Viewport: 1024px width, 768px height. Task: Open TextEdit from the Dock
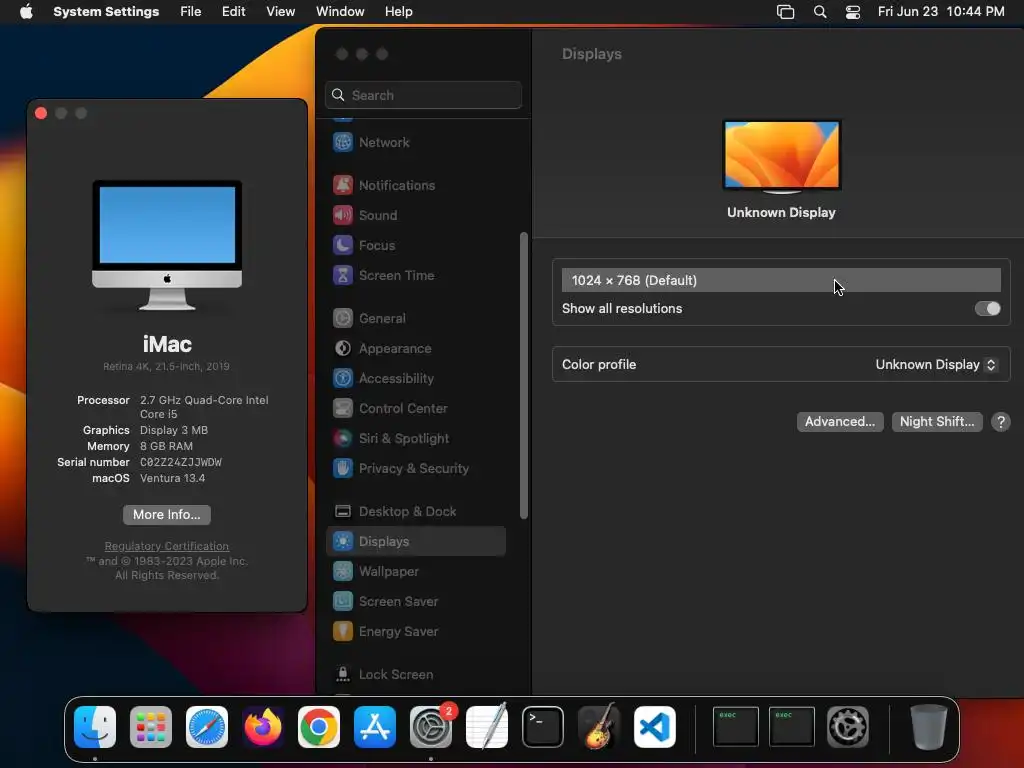point(487,727)
